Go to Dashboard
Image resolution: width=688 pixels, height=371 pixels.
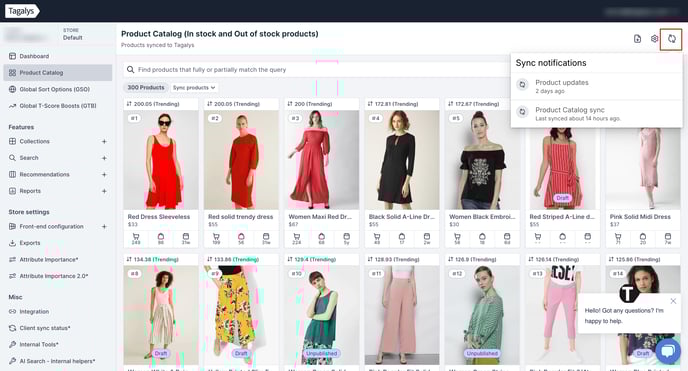(34, 56)
